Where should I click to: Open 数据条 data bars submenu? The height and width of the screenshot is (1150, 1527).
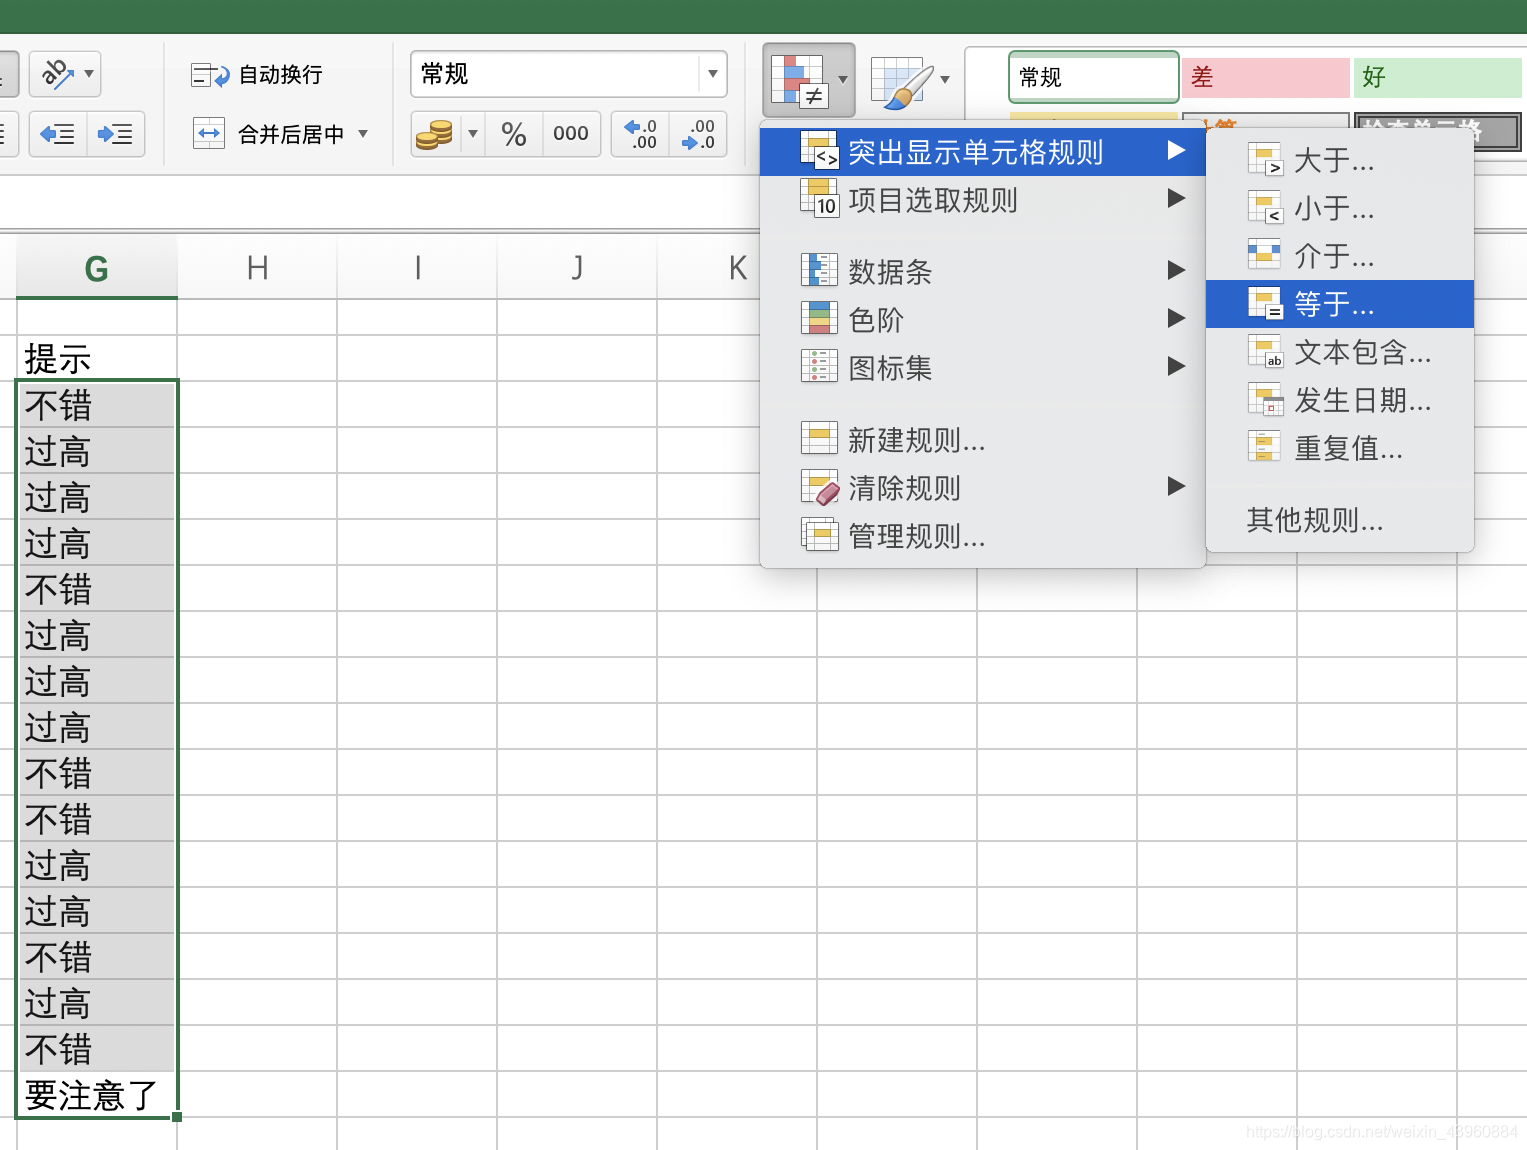click(982, 271)
